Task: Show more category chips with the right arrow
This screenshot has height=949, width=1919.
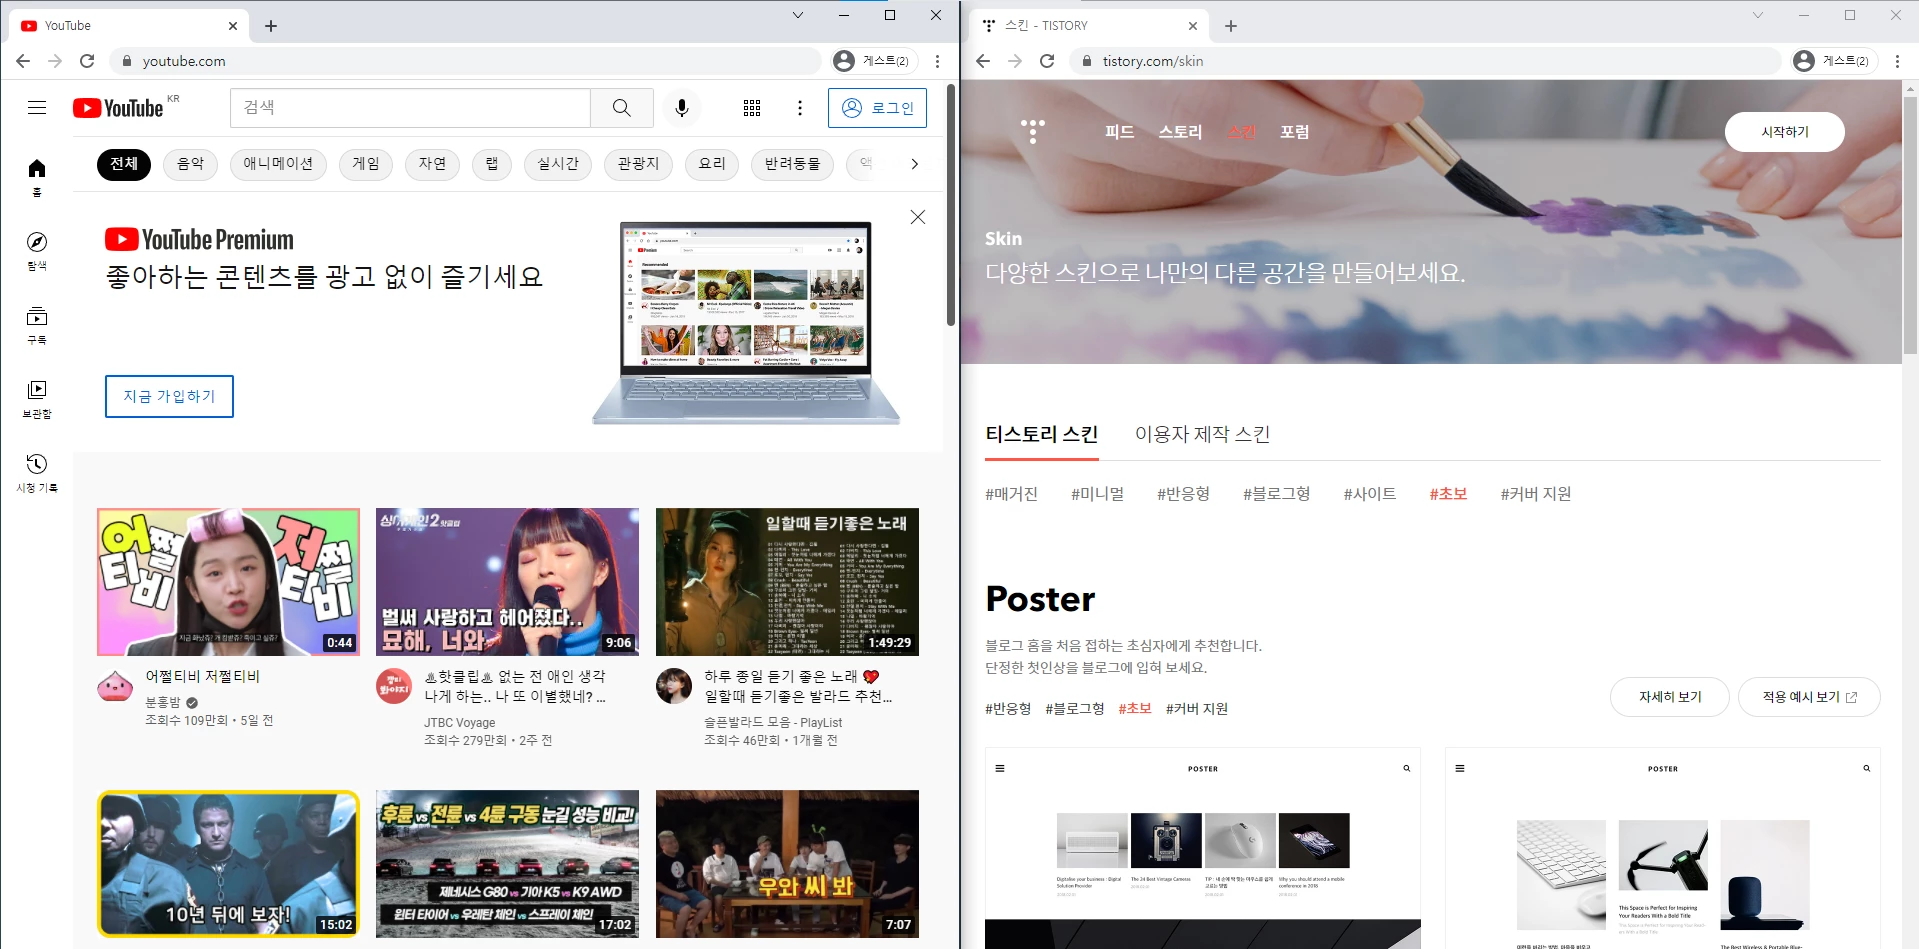Action: click(914, 164)
